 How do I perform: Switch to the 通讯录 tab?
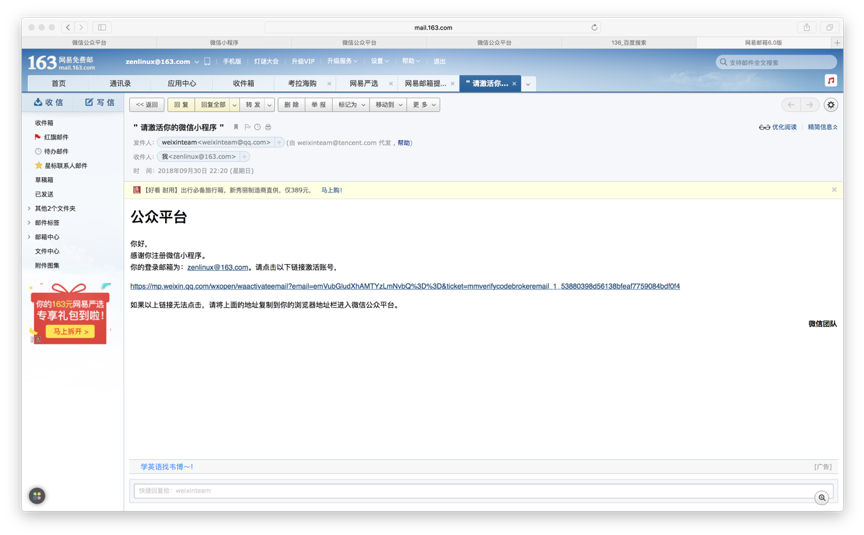120,83
